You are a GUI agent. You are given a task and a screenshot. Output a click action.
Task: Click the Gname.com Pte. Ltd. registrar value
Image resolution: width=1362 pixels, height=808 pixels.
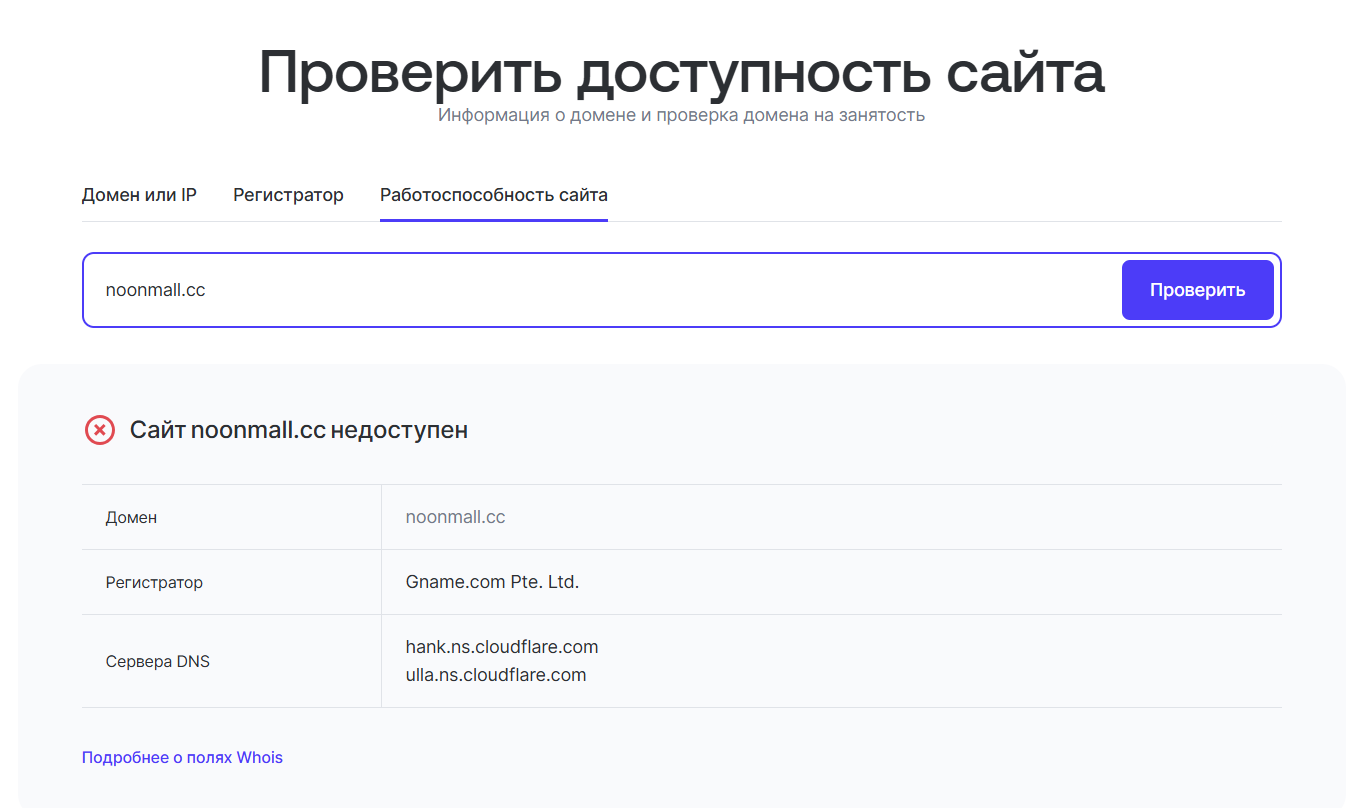(x=492, y=581)
